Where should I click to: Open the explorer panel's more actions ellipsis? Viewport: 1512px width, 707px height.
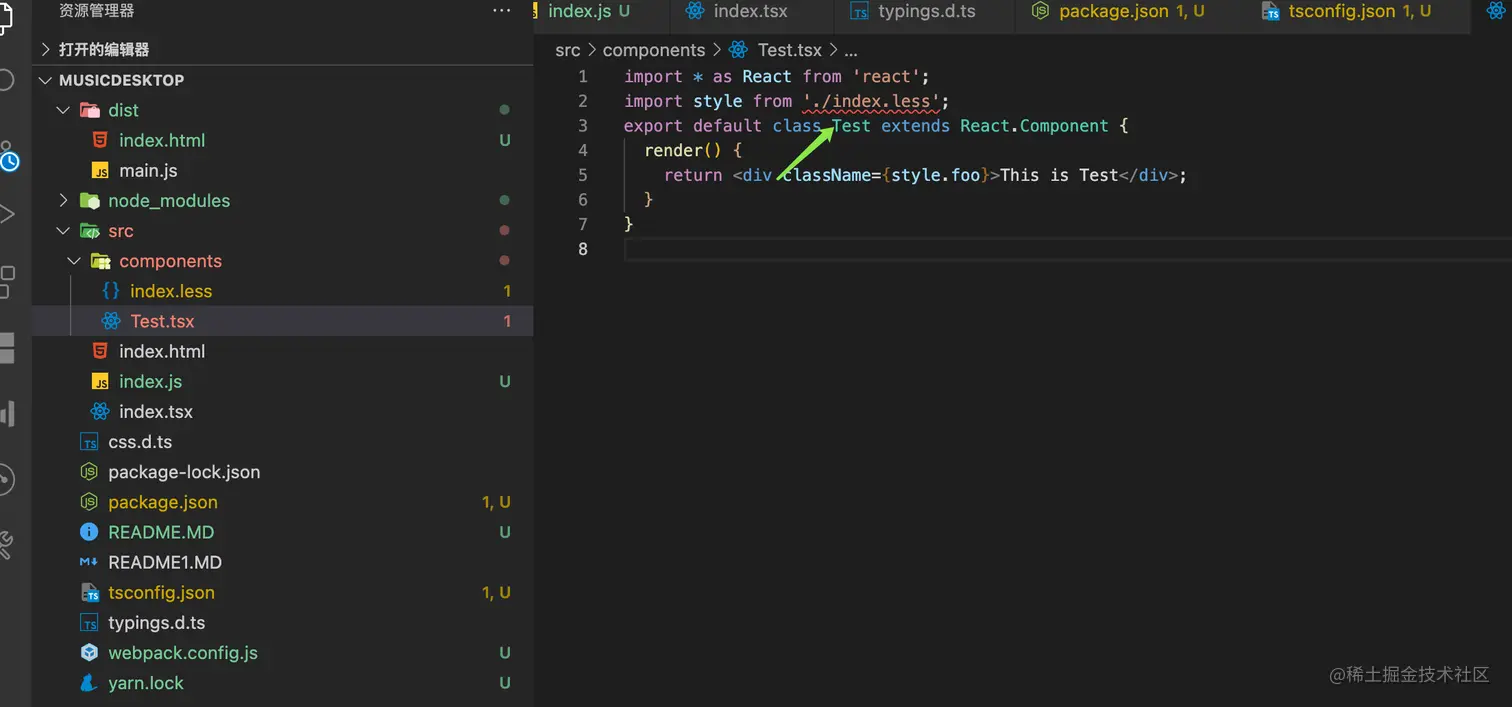point(502,11)
